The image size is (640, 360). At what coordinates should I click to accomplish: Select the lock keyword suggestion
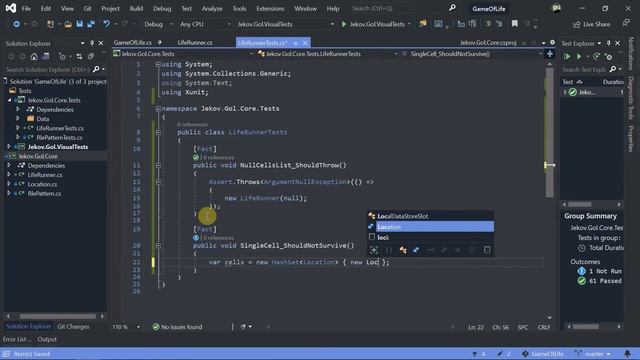(x=431, y=238)
